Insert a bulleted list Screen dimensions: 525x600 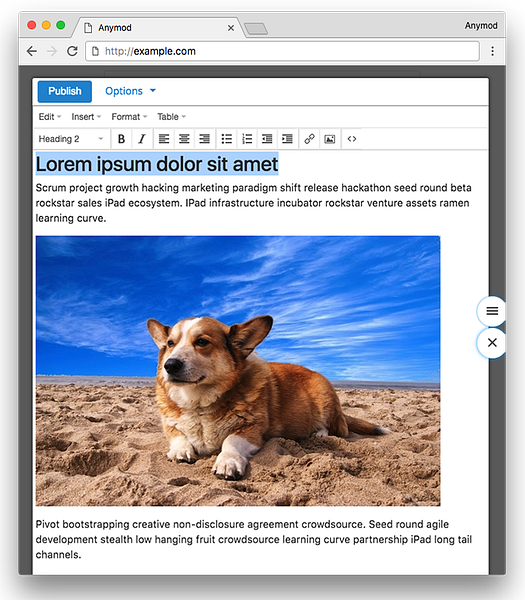[227, 139]
